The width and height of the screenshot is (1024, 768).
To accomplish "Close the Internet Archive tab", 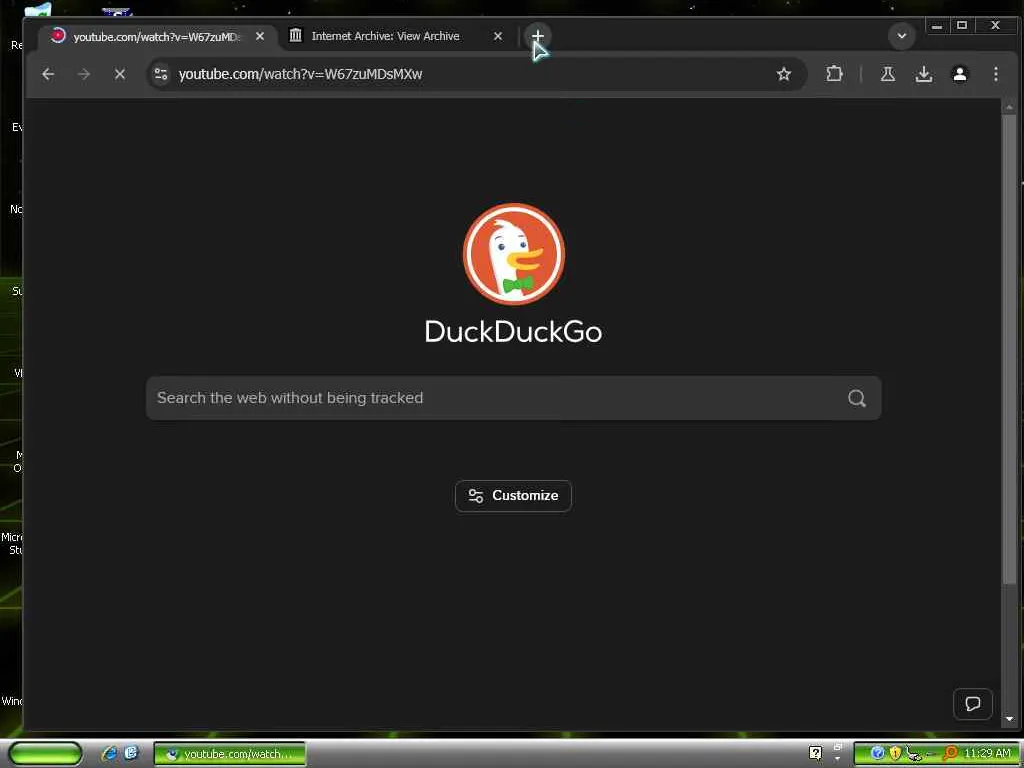I will pos(498,36).
